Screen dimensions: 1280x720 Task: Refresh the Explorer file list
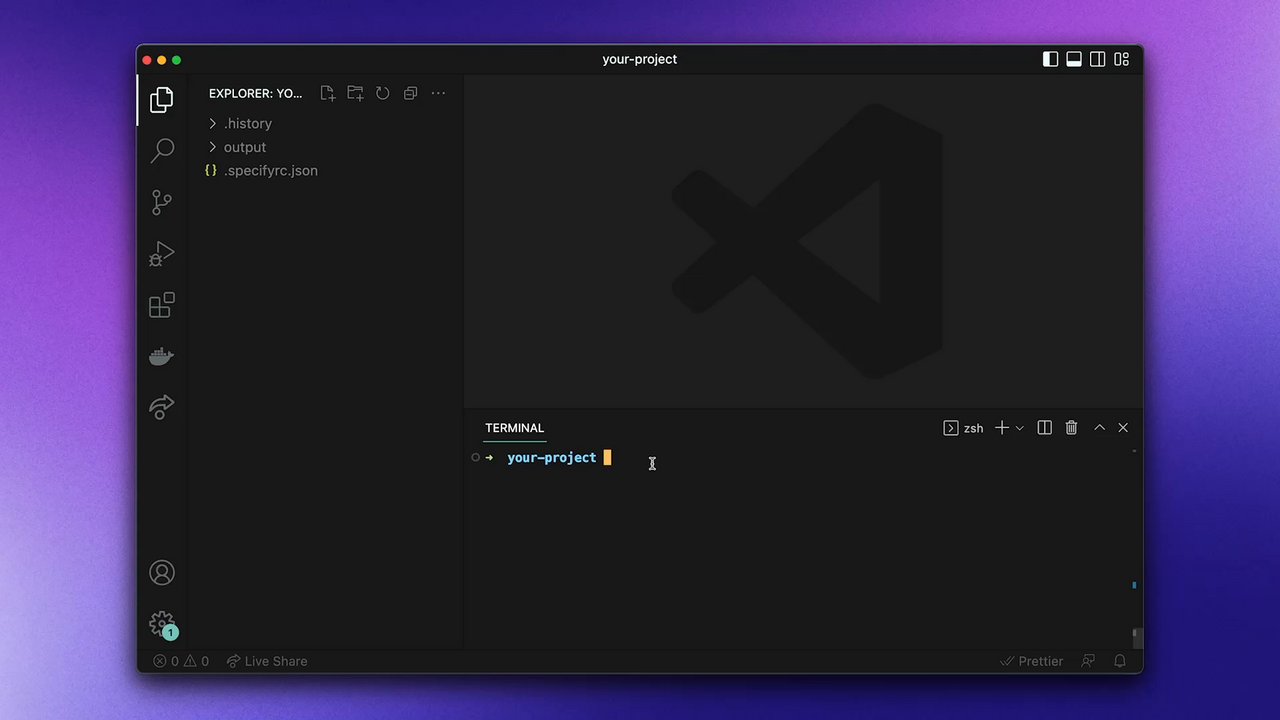(382, 93)
